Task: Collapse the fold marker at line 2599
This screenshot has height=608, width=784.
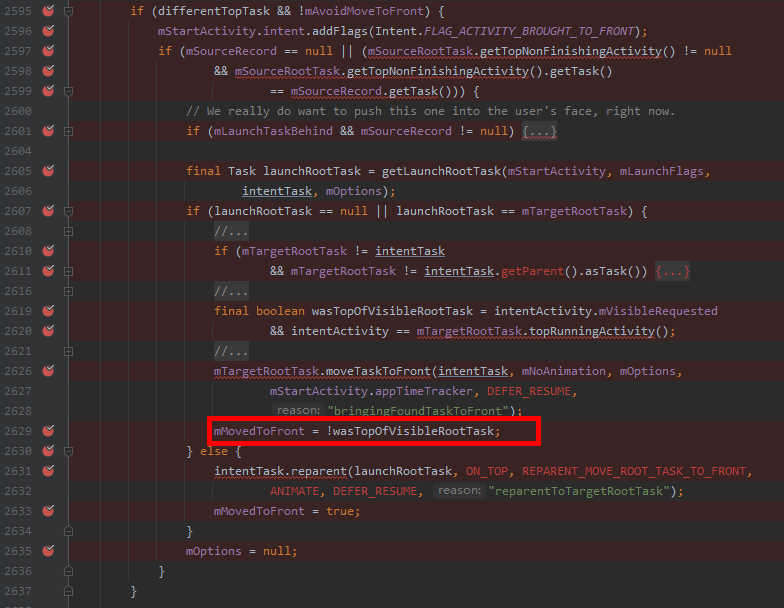Action: coord(68,91)
